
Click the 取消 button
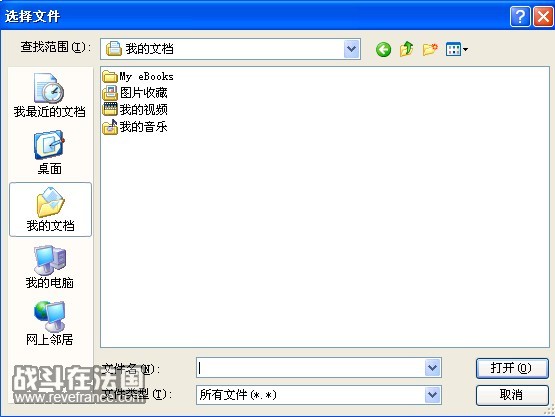pos(512,395)
